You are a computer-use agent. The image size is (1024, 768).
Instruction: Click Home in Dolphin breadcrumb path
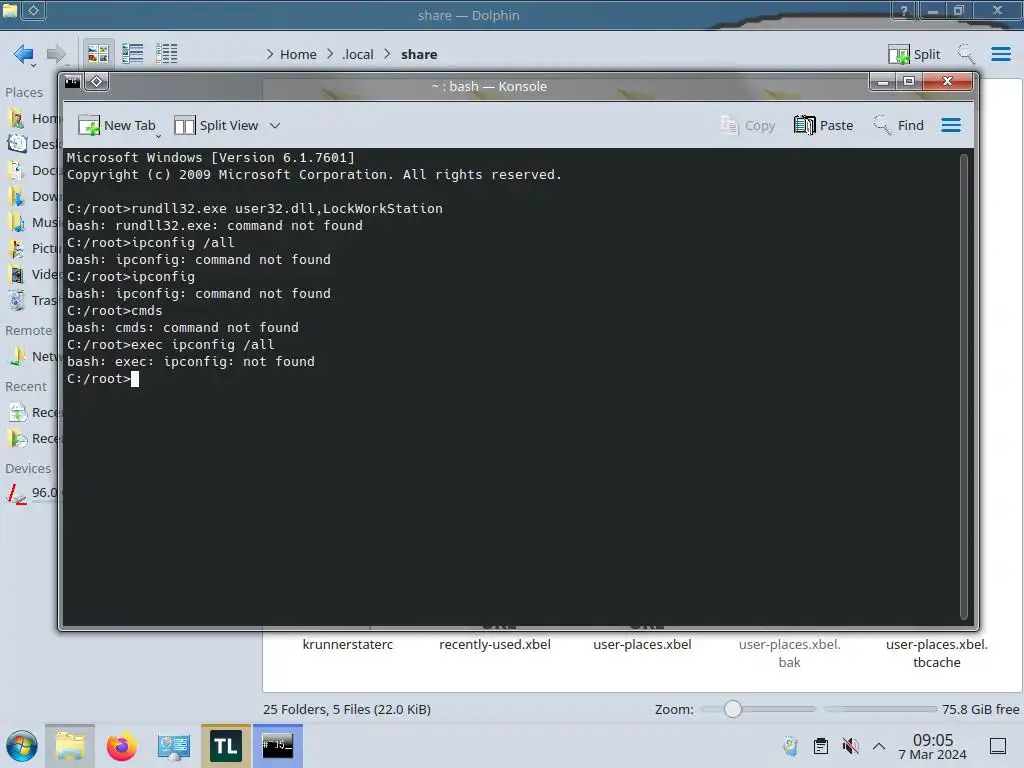tap(298, 54)
